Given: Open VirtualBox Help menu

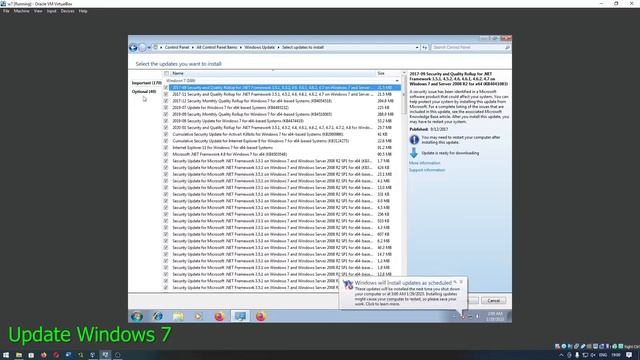Looking at the screenshot, I should coord(83,11).
